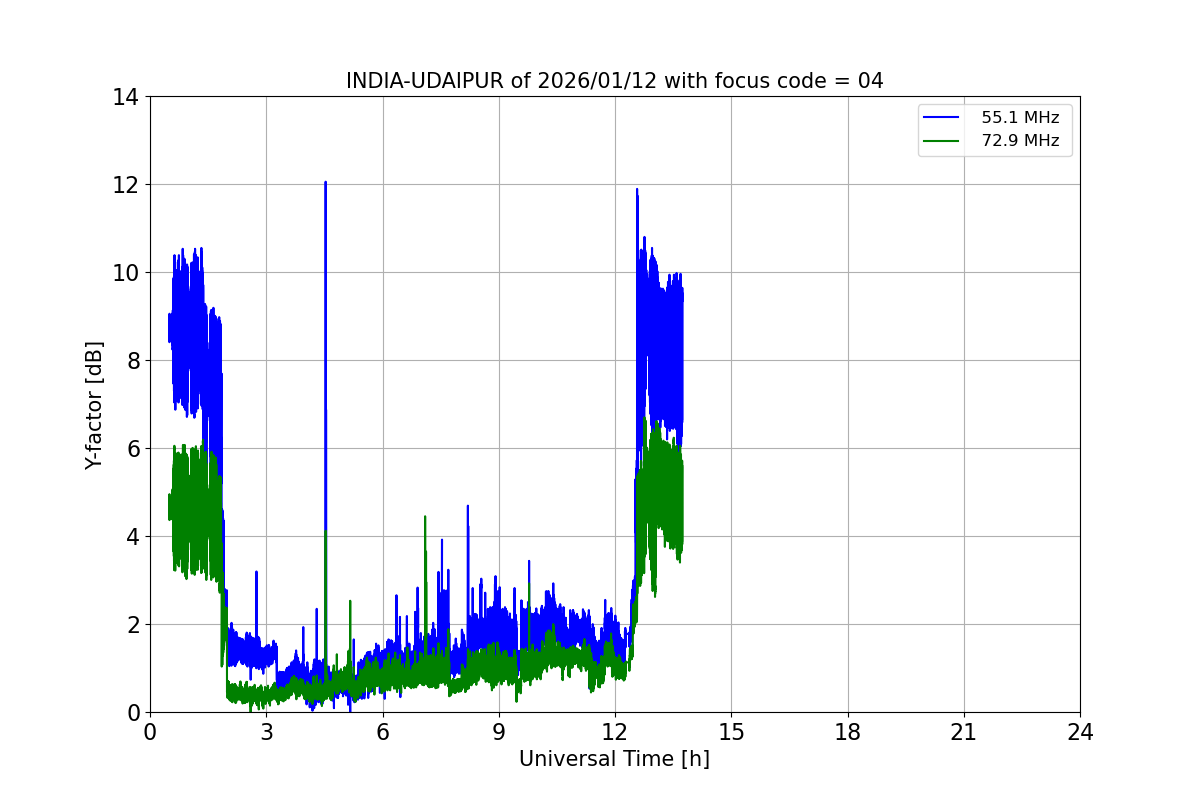Click the tall blue spike peak near 4.5 h
The height and width of the screenshot is (800, 1200).
pos(325,182)
